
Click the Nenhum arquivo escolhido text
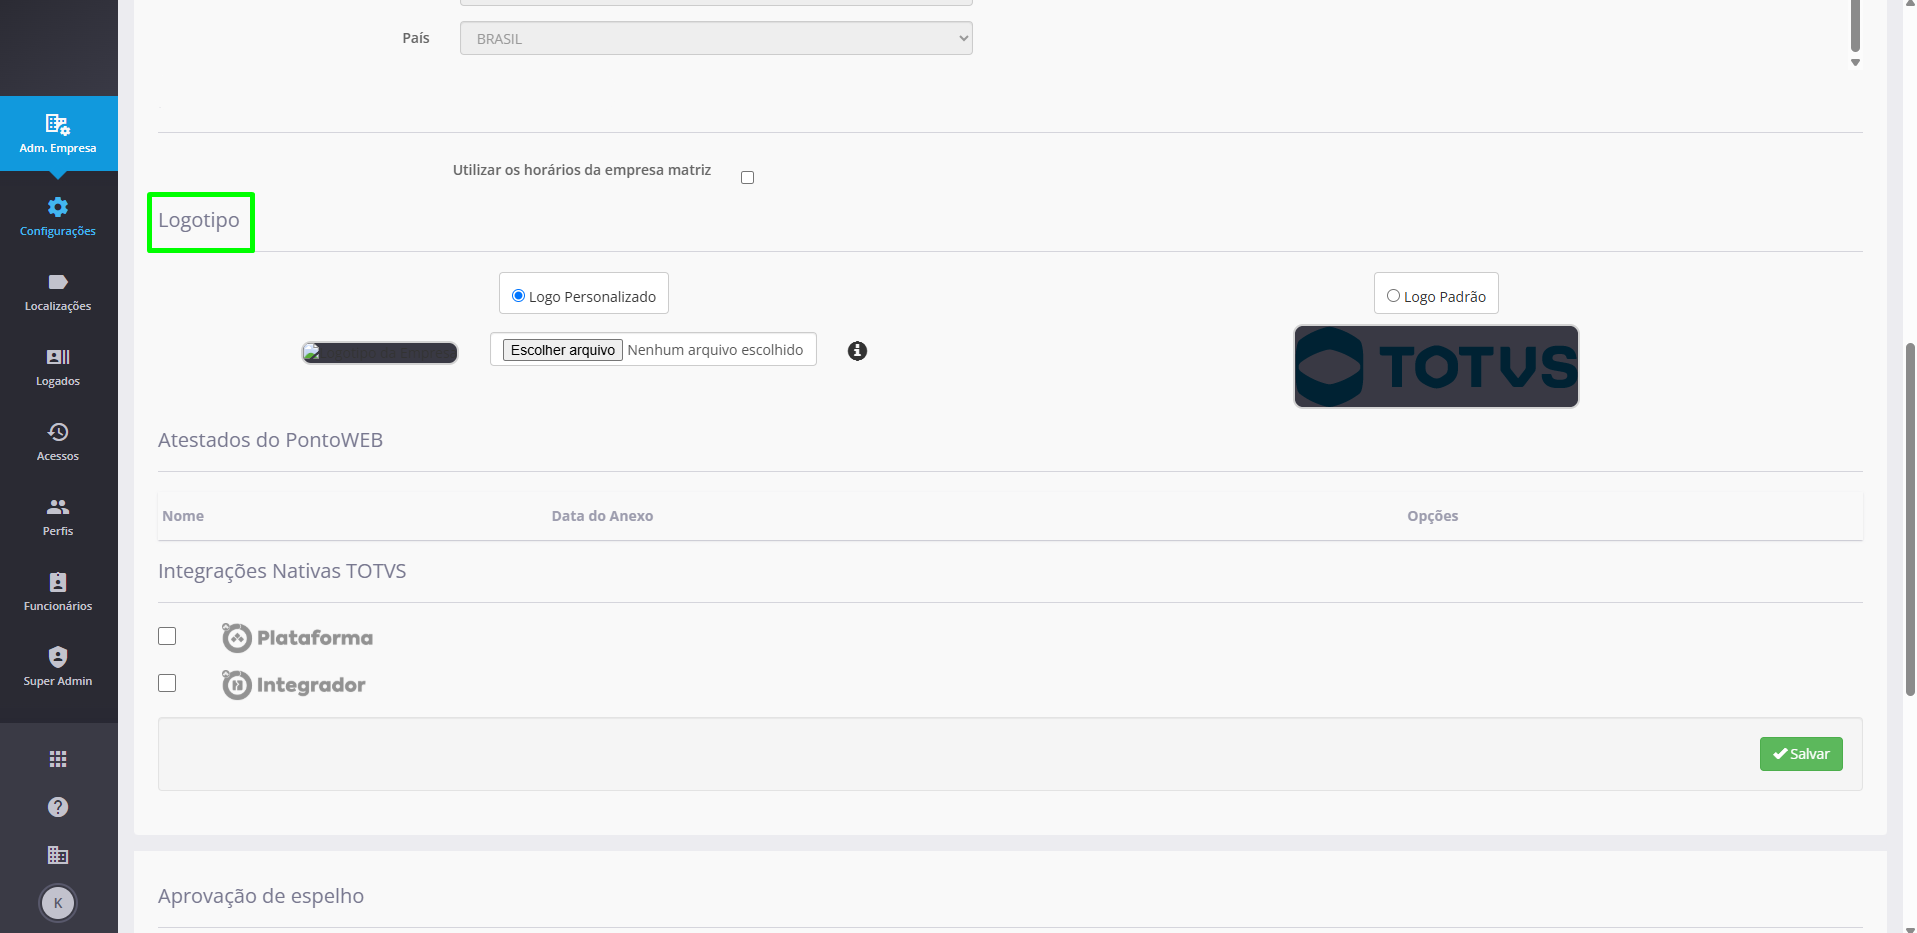click(x=715, y=350)
